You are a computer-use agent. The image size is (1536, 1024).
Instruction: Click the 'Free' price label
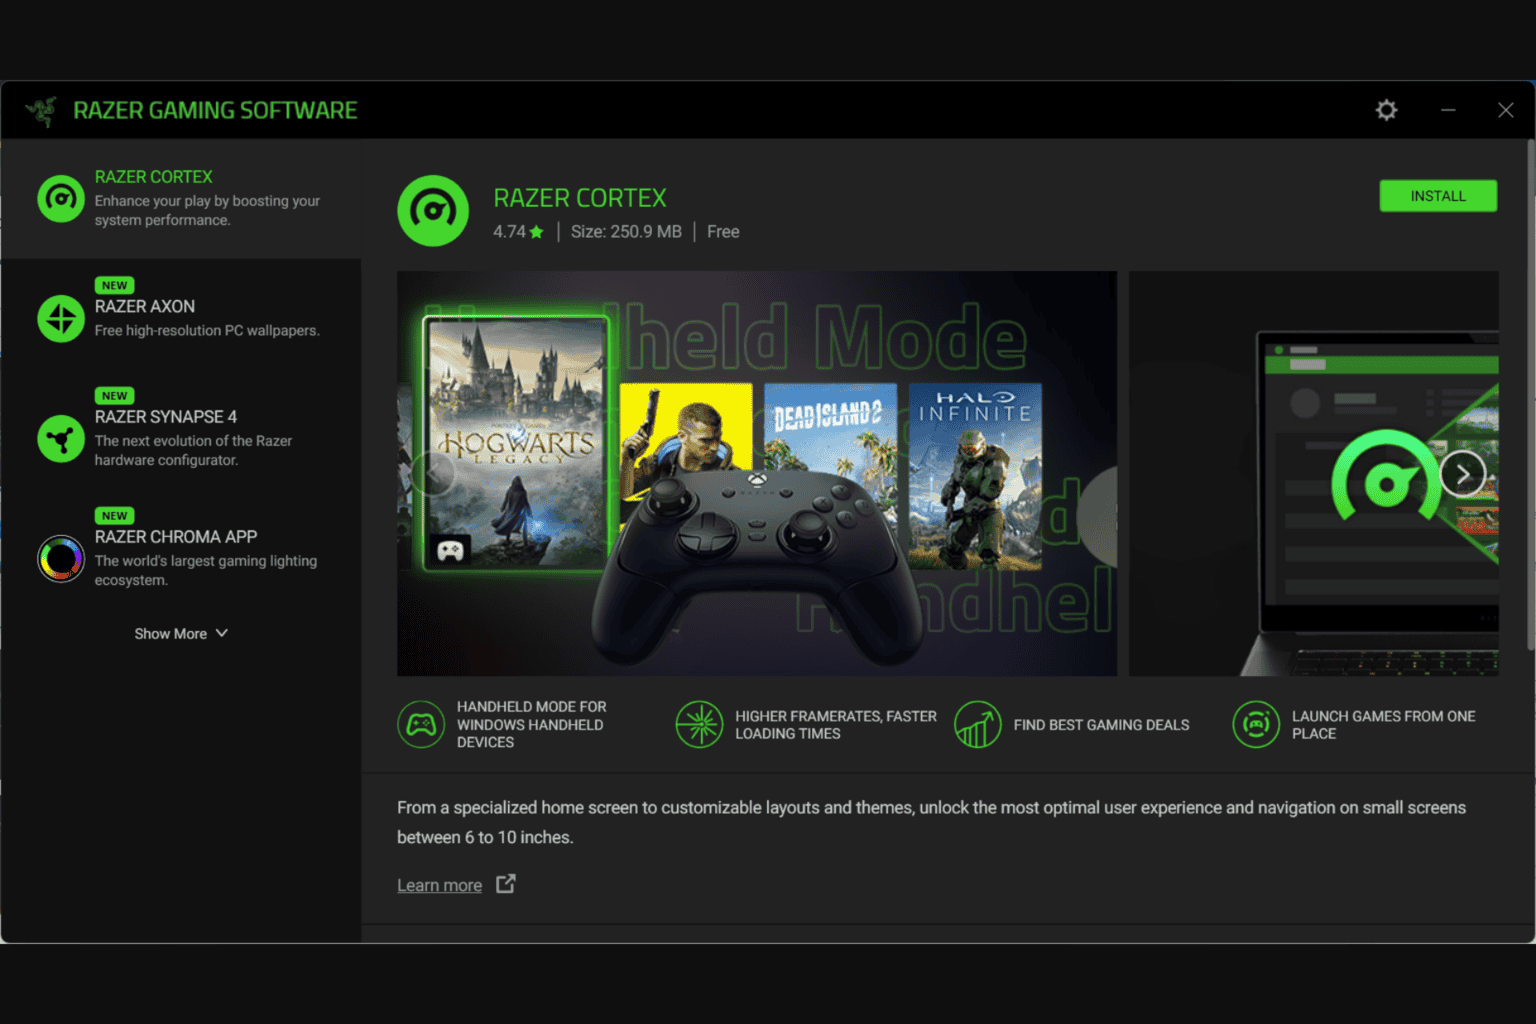723,232
